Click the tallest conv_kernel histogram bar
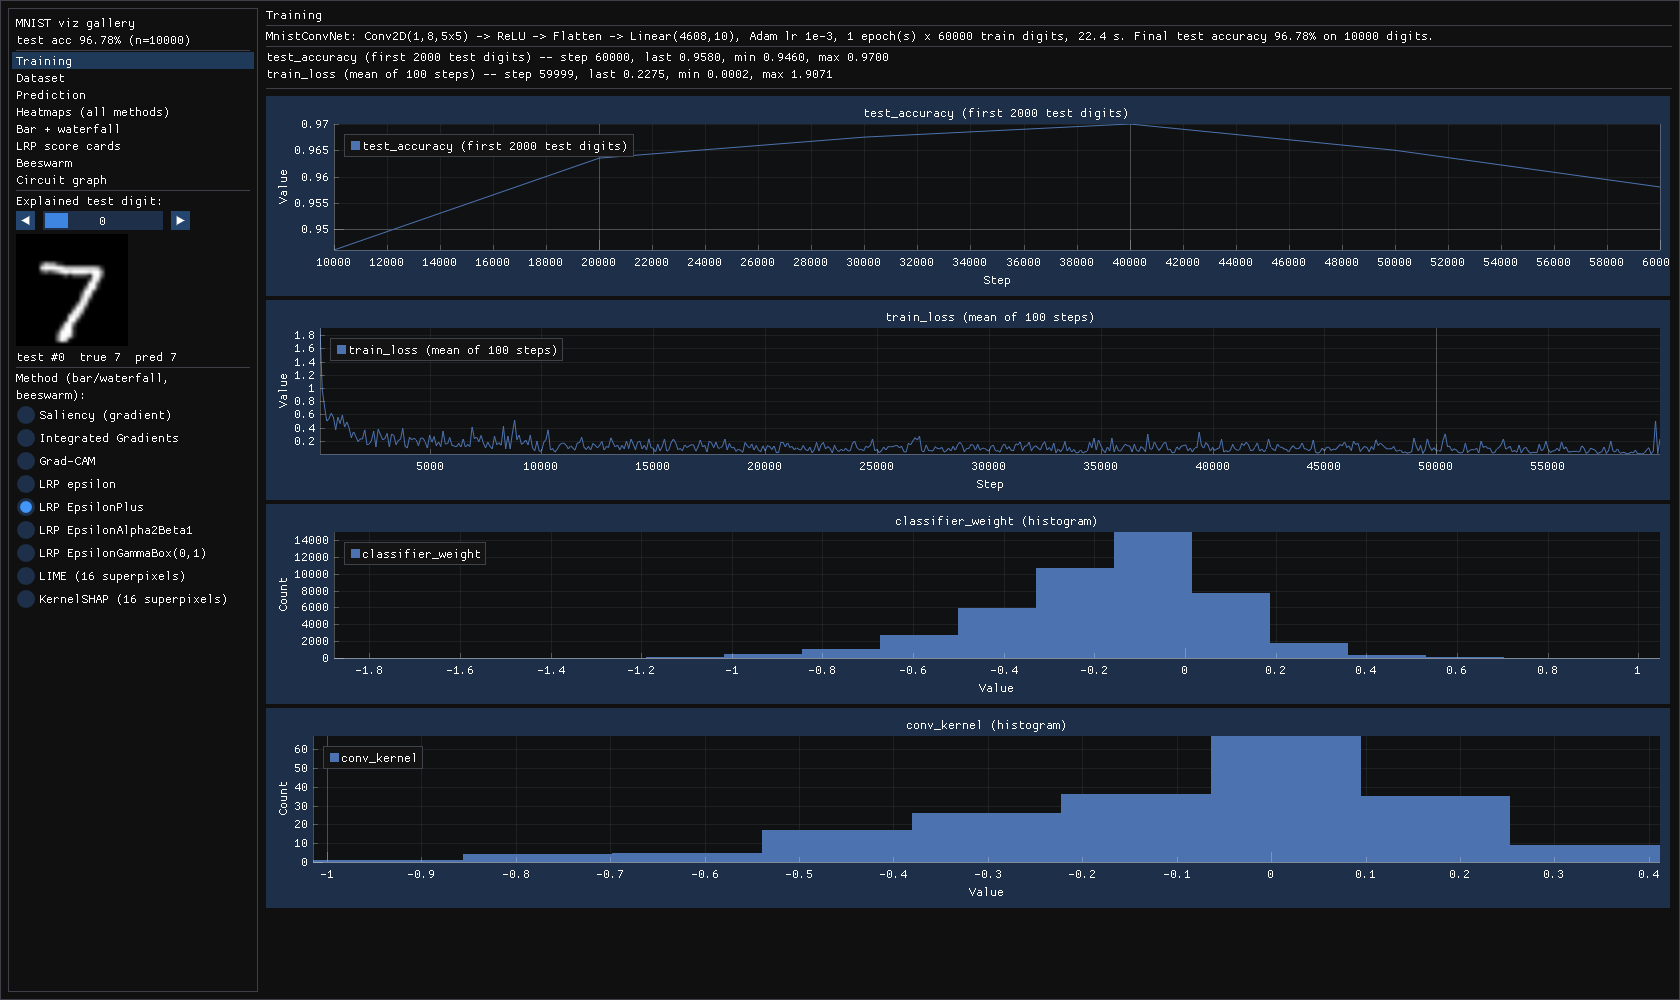Screen dimensions: 1680x1000 point(1286,799)
